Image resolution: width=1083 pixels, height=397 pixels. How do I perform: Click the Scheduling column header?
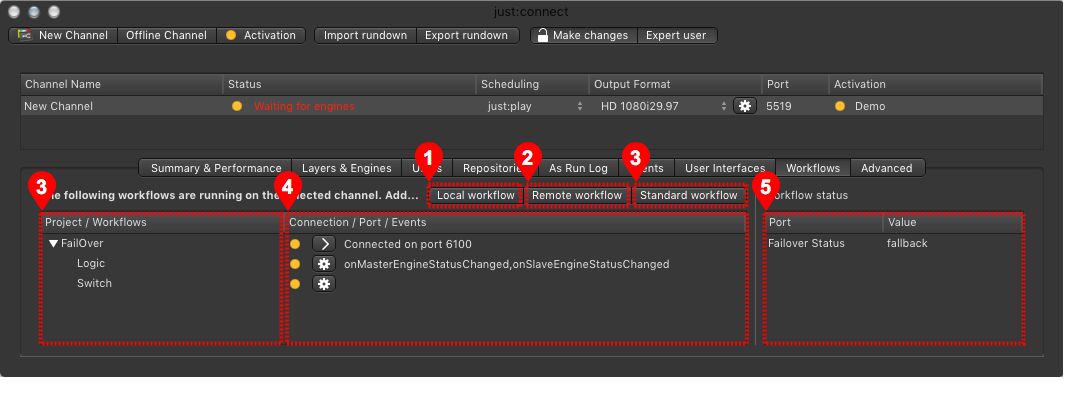532,84
